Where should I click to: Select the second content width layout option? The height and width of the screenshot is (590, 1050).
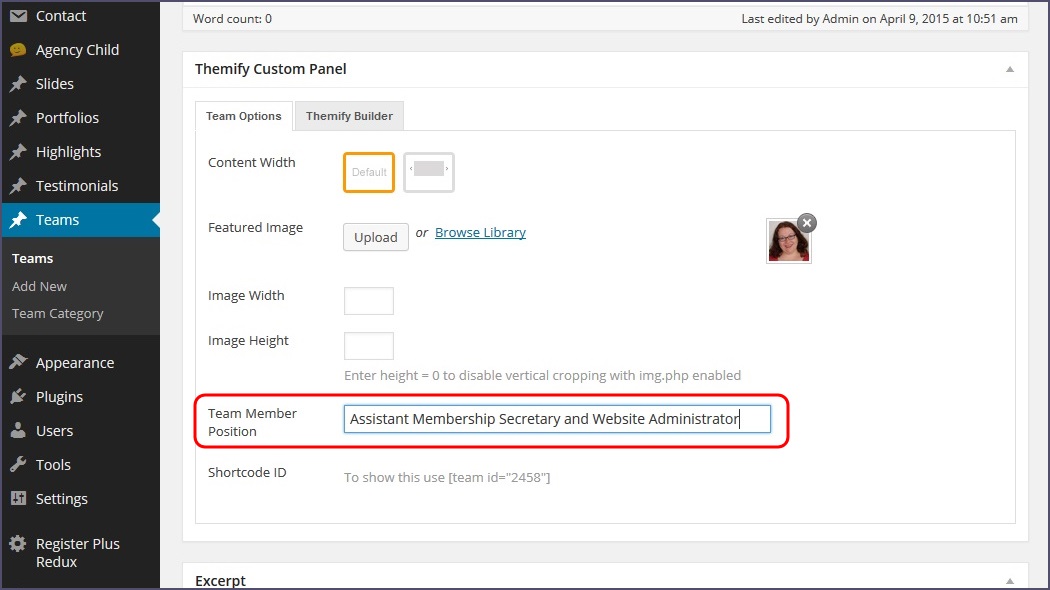tap(429, 172)
